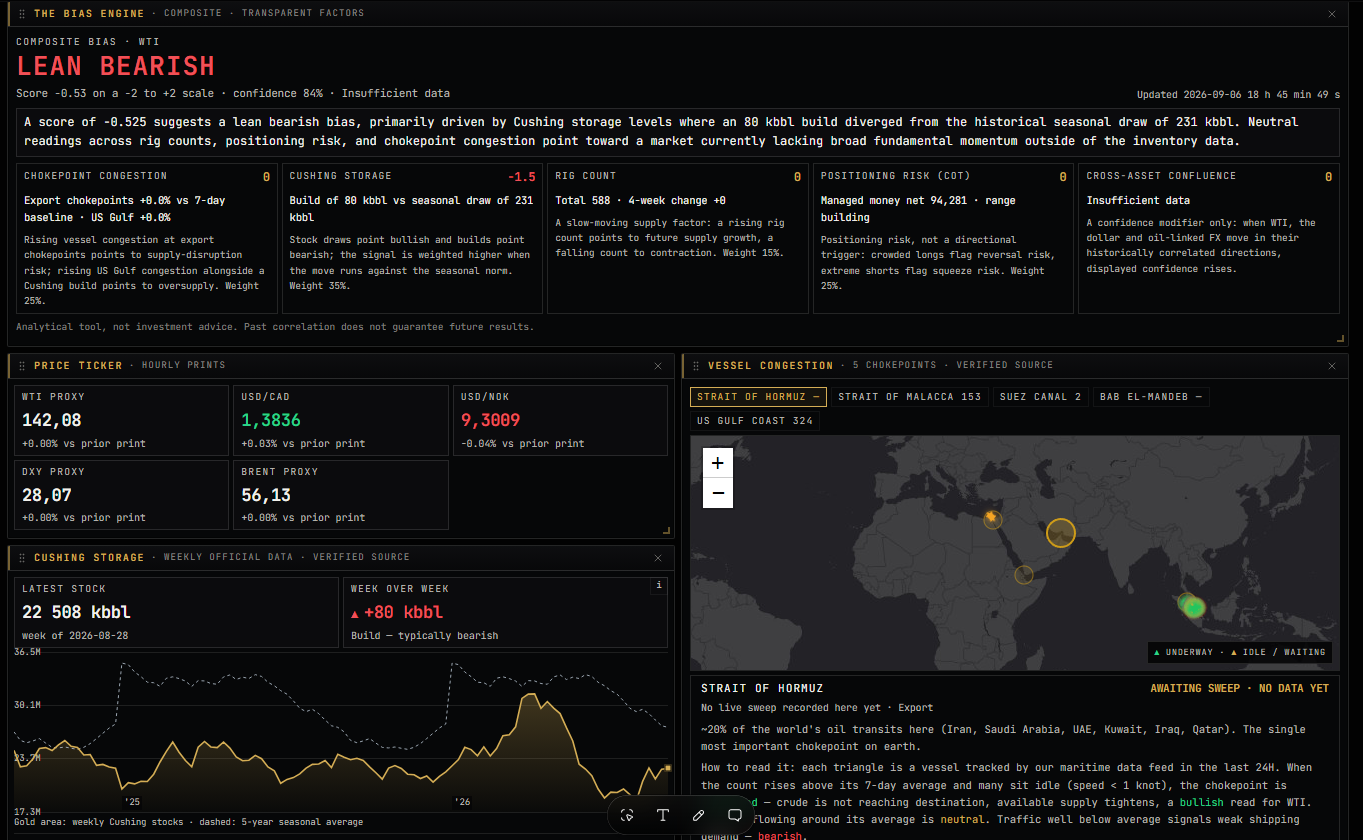
Task: Click the +80 kbbl week-over-week value
Action: (404, 612)
